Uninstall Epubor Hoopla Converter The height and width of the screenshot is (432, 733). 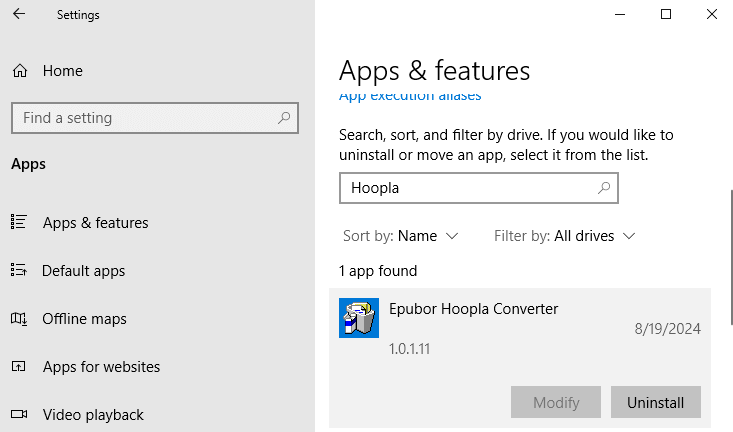[x=655, y=402]
